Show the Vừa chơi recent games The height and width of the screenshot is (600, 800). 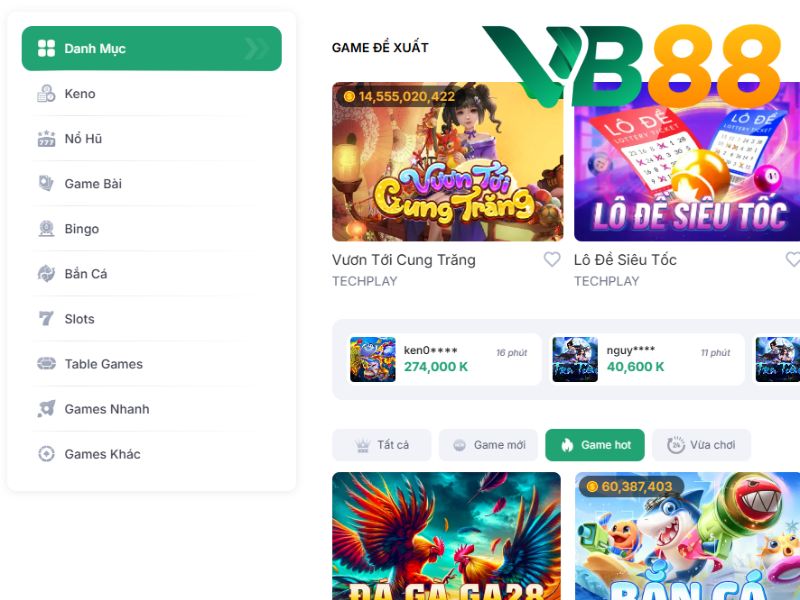[x=702, y=445]
